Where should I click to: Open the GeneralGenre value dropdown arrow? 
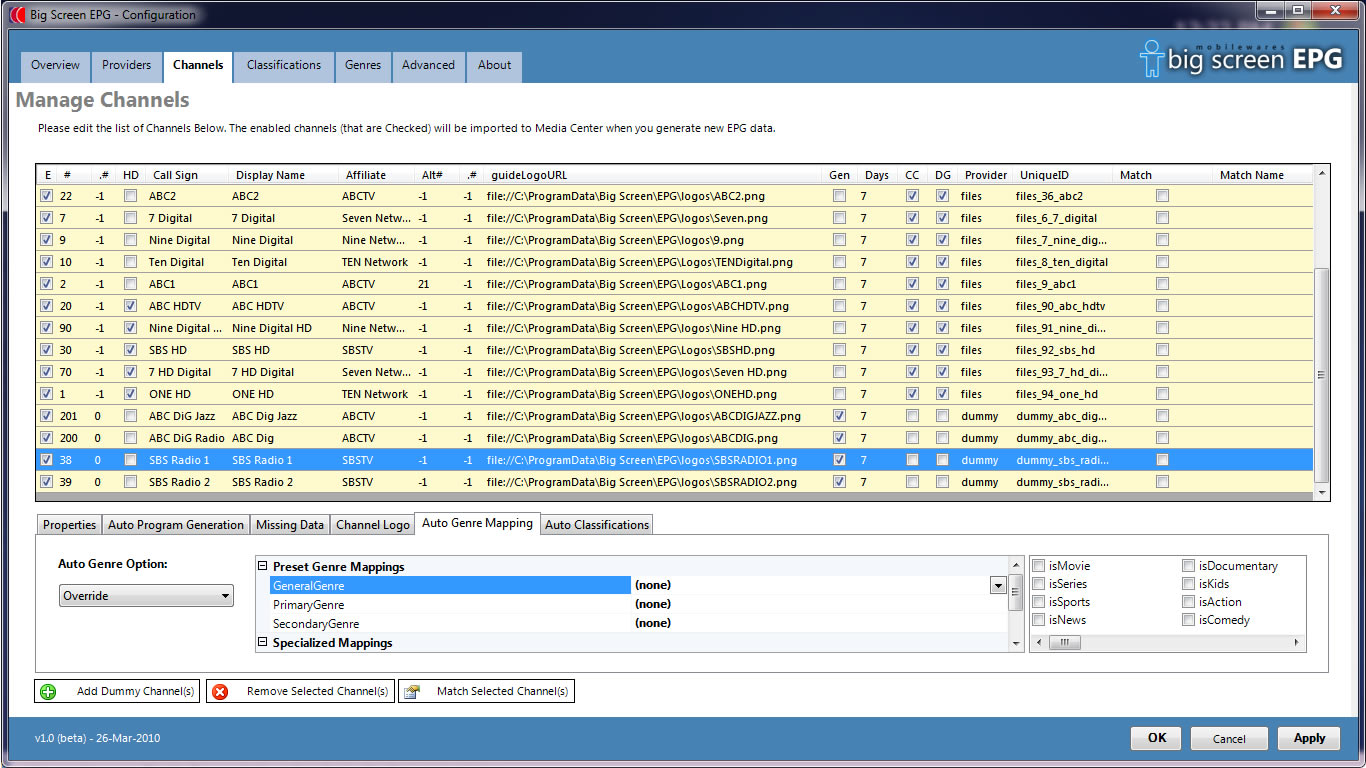tap(998, 586)
